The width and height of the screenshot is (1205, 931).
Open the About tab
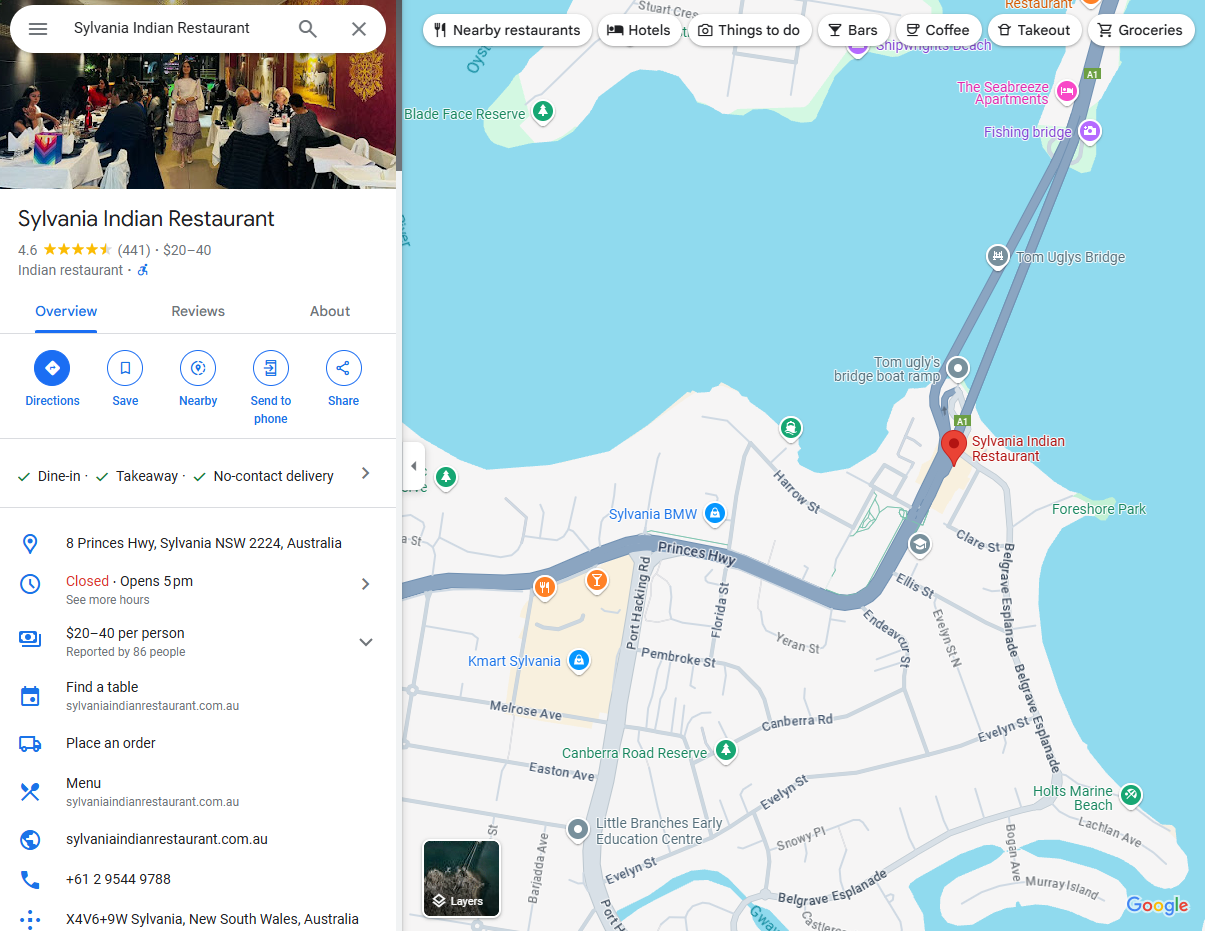330,311
